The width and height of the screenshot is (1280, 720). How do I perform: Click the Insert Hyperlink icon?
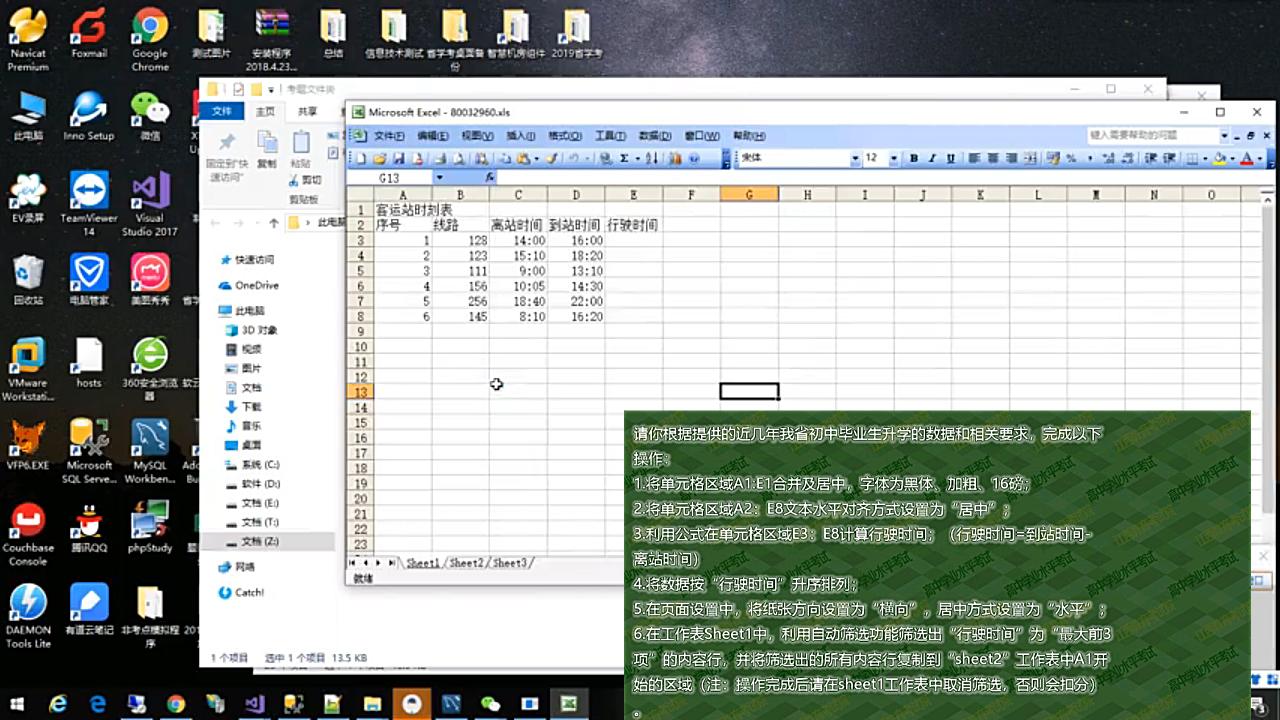click(x=604, y=158)
